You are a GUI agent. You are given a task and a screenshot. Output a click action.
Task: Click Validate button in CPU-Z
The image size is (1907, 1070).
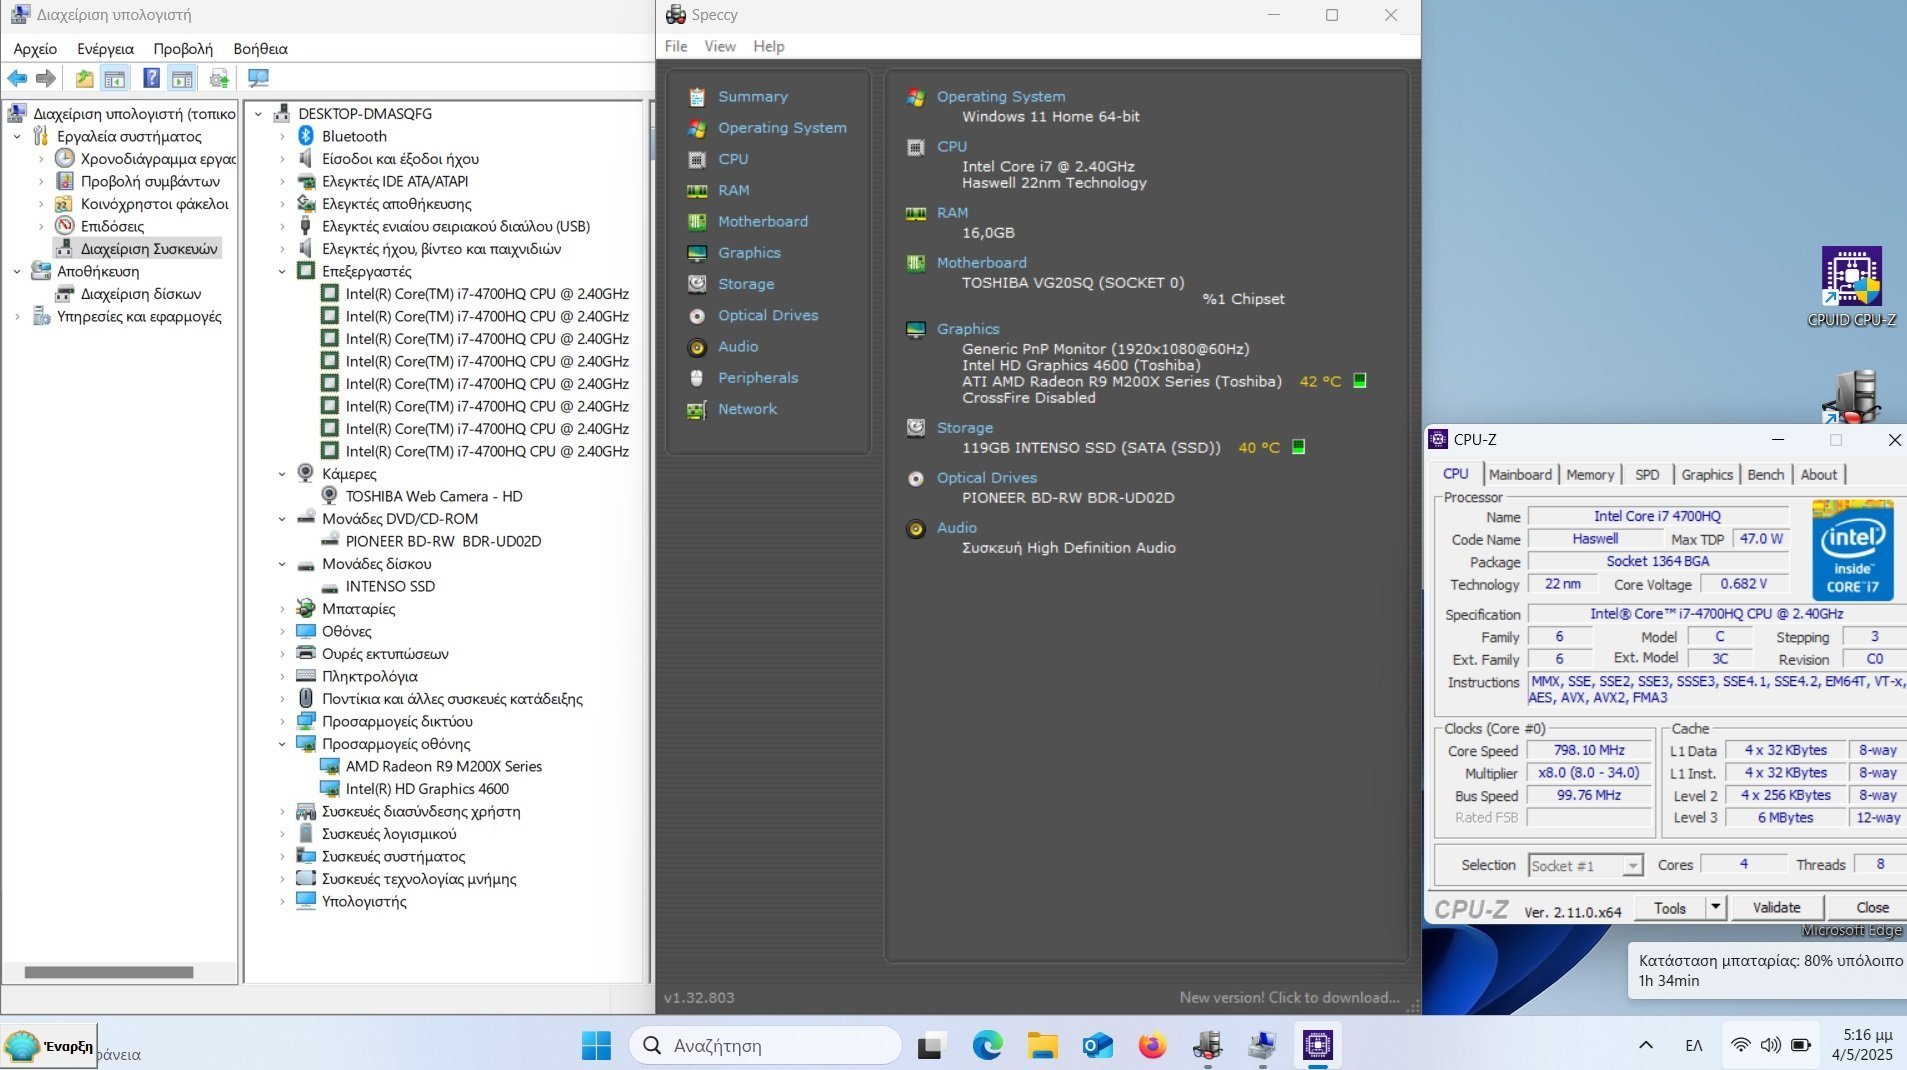click(x=1776, y=908)
